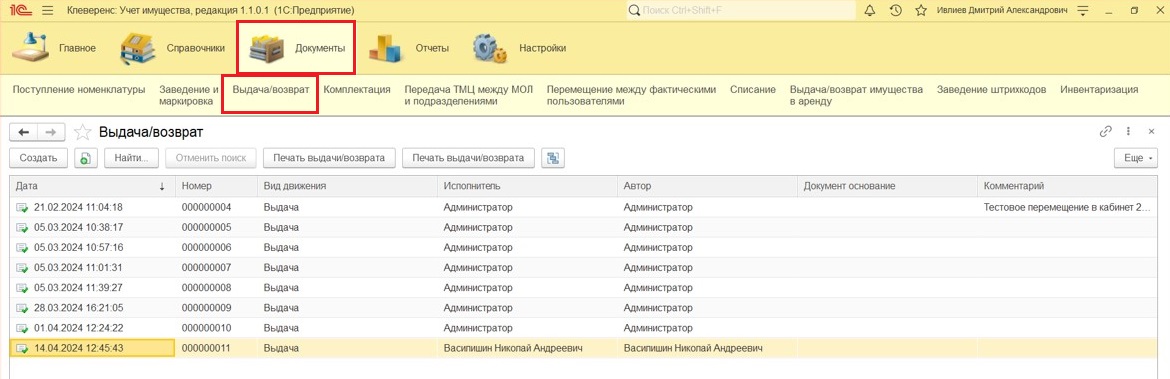
Task: Open the Справочники section
Action: [x=172, y=48]
